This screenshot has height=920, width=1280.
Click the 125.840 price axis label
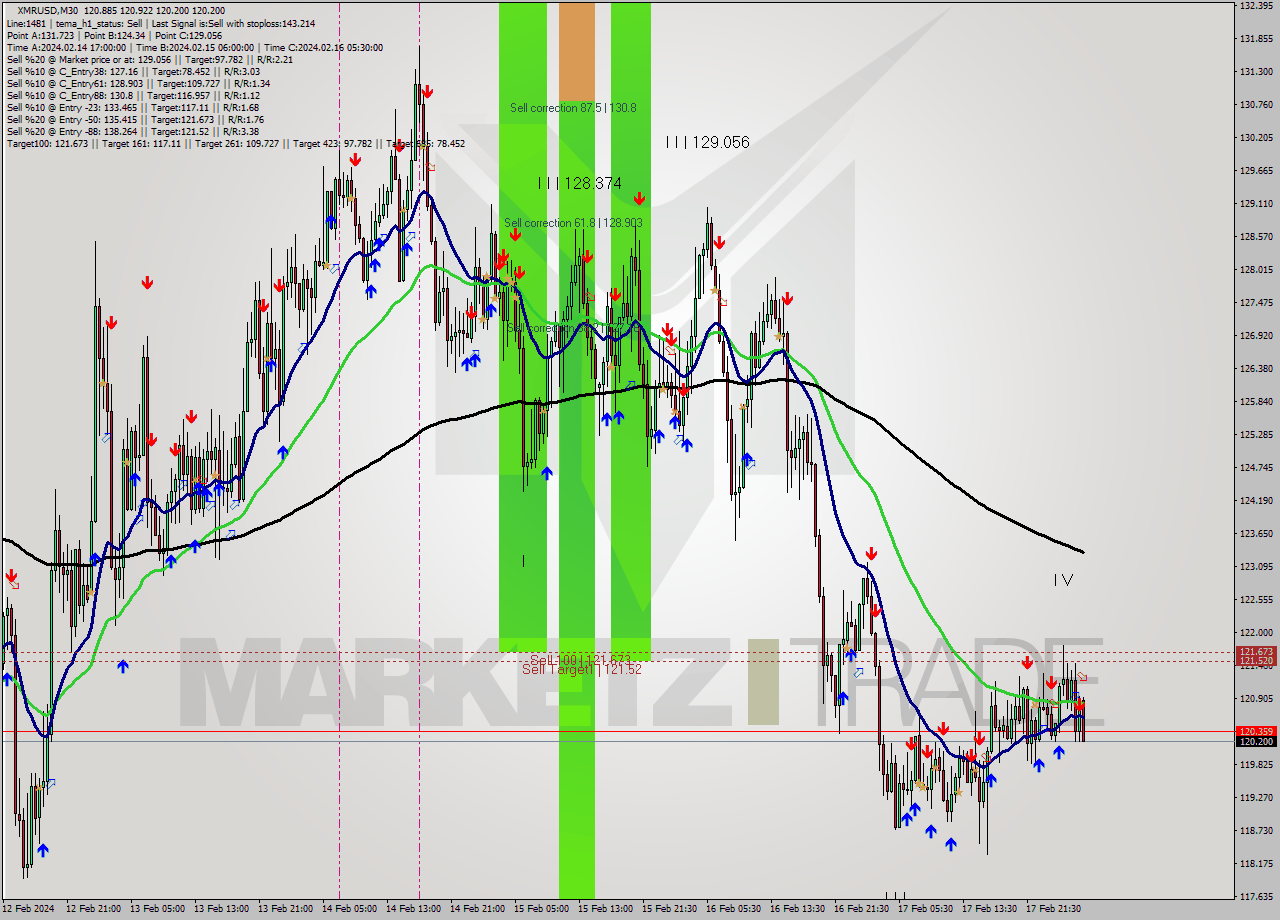pyautogui.click(x=1256, y=402)
